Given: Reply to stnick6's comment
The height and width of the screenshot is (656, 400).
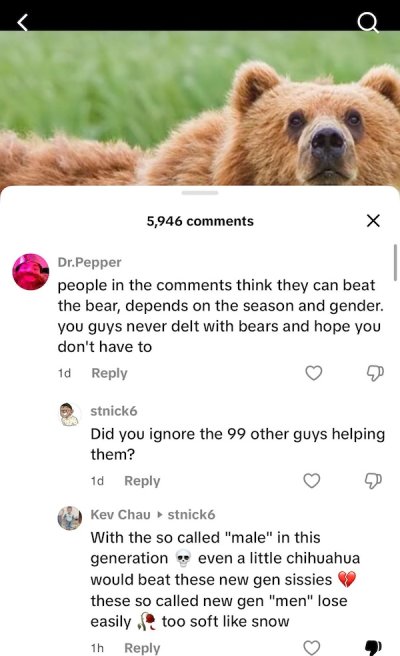Looking at the screenshot, I should point(142,481).
